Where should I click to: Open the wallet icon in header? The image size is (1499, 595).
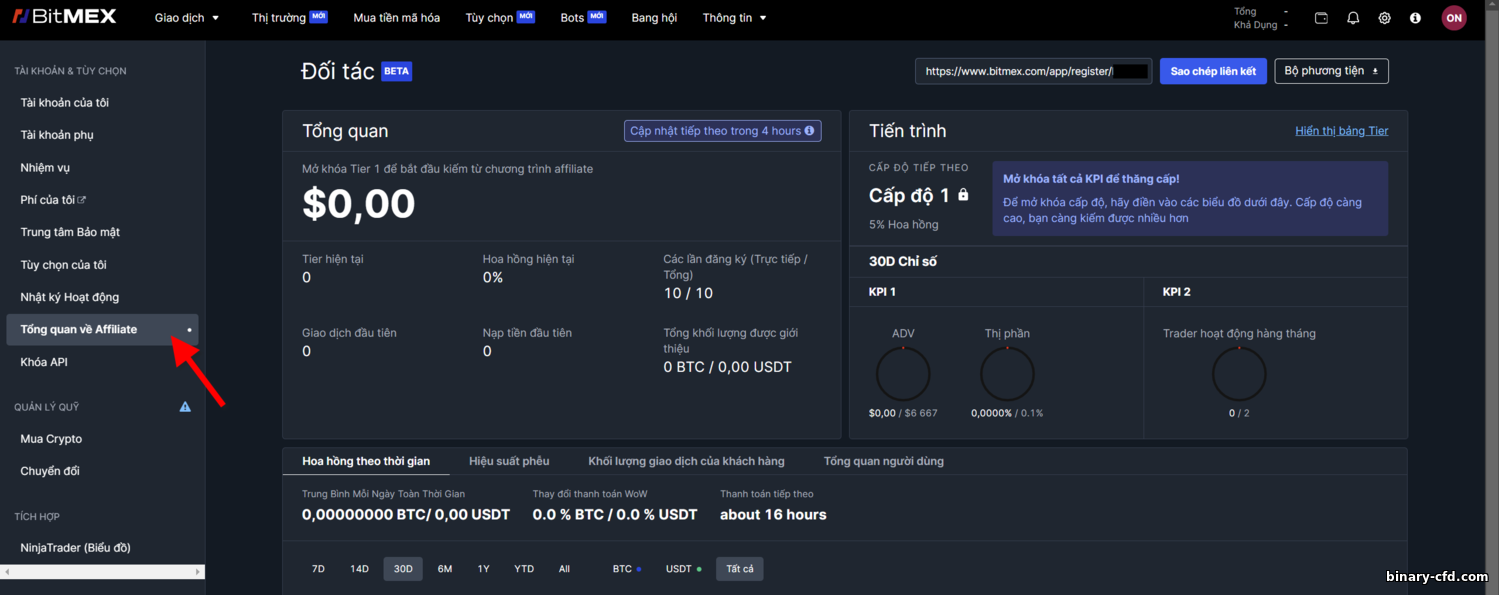click(x=1321, y=18)
